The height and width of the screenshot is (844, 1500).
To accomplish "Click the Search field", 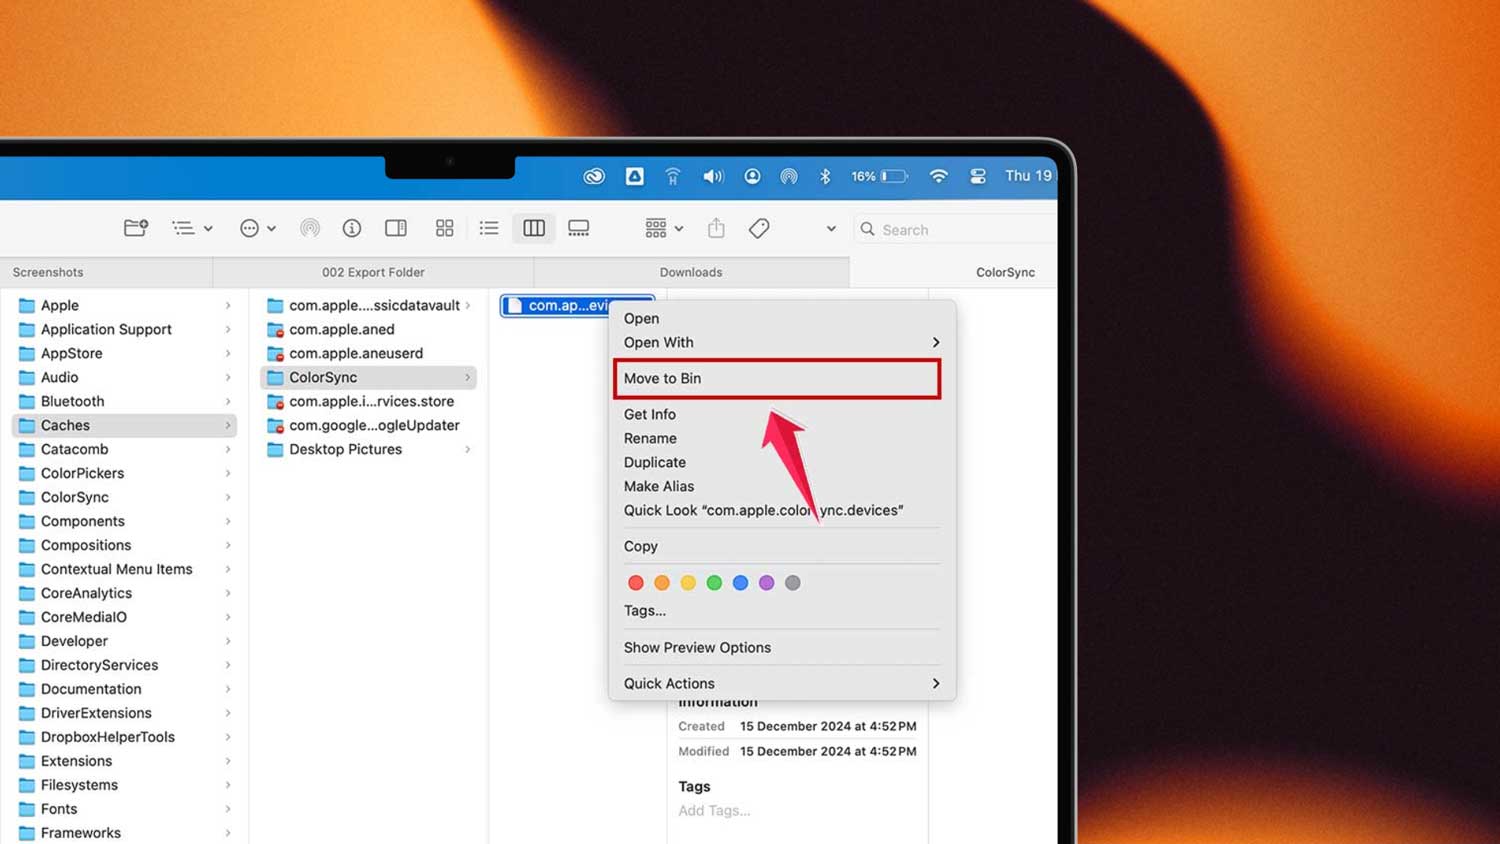I will point(920,229).
